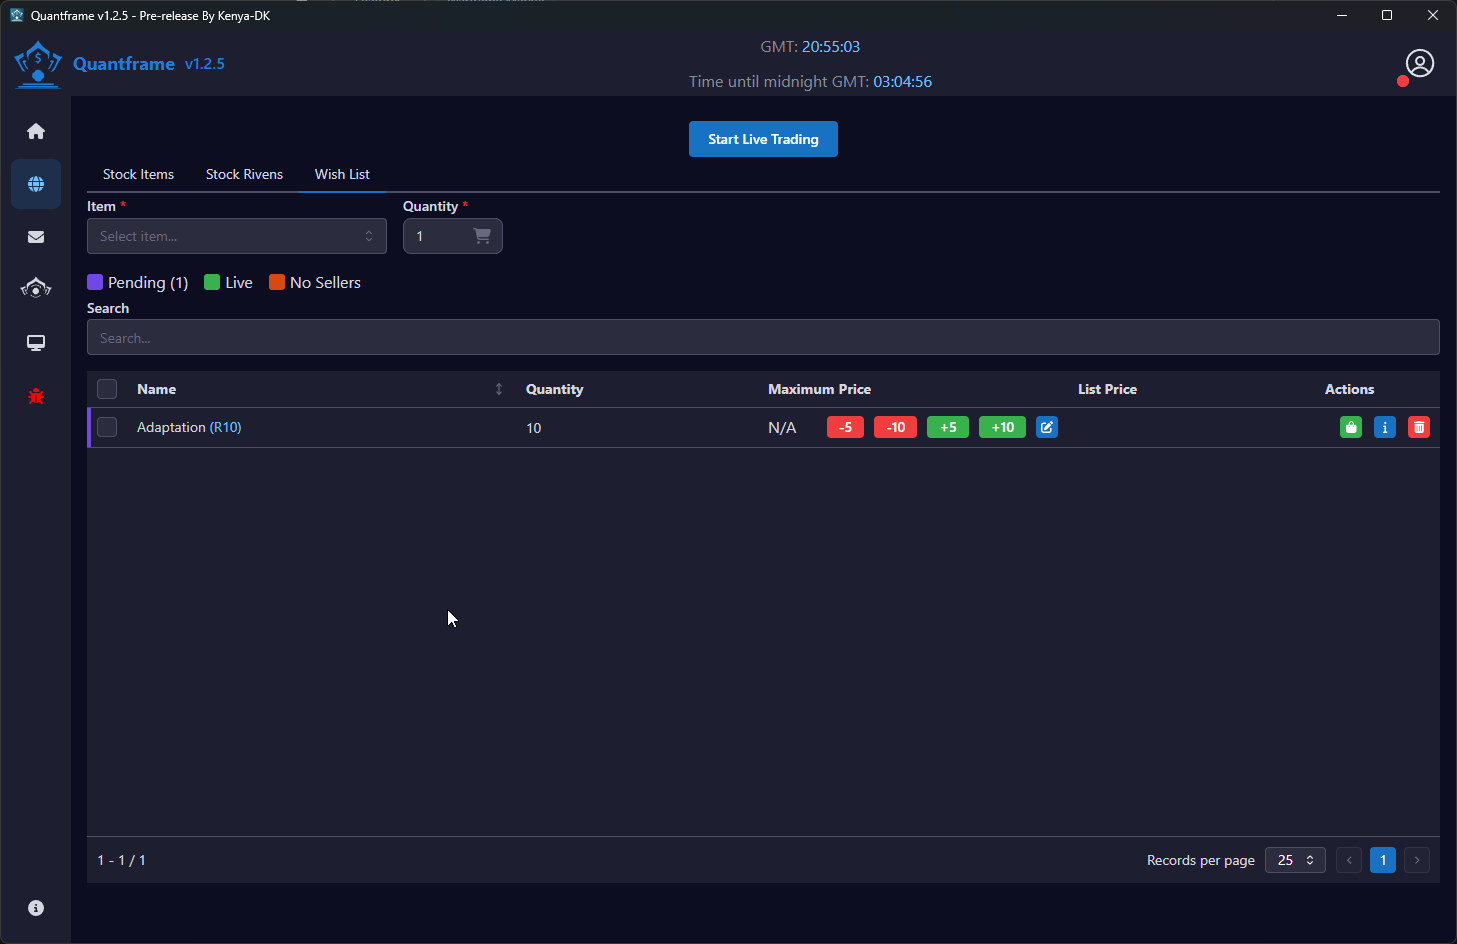This screenshot has height=944, width=1457.
Task: Delete Adaptation from wish list
Action: [x=1419, y=427]
